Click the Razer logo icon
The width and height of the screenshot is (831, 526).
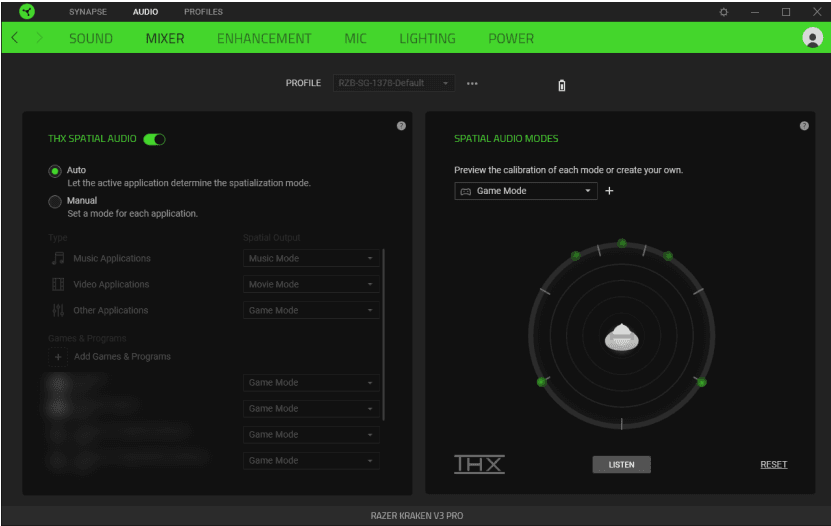point(27,12)
